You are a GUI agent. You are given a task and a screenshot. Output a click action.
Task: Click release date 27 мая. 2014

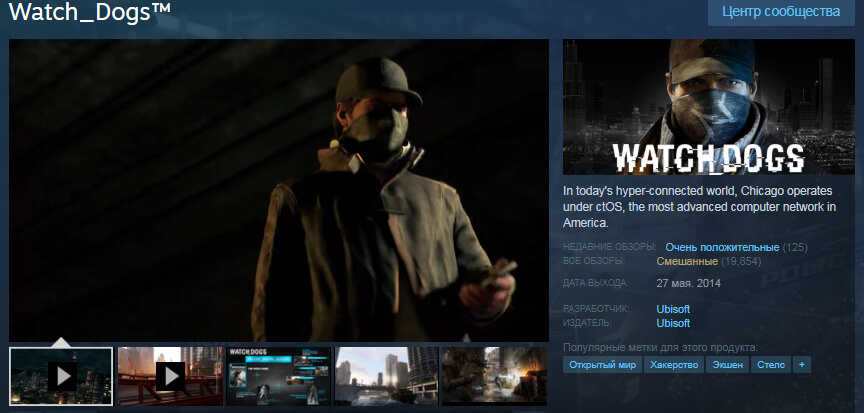point(688,283)
